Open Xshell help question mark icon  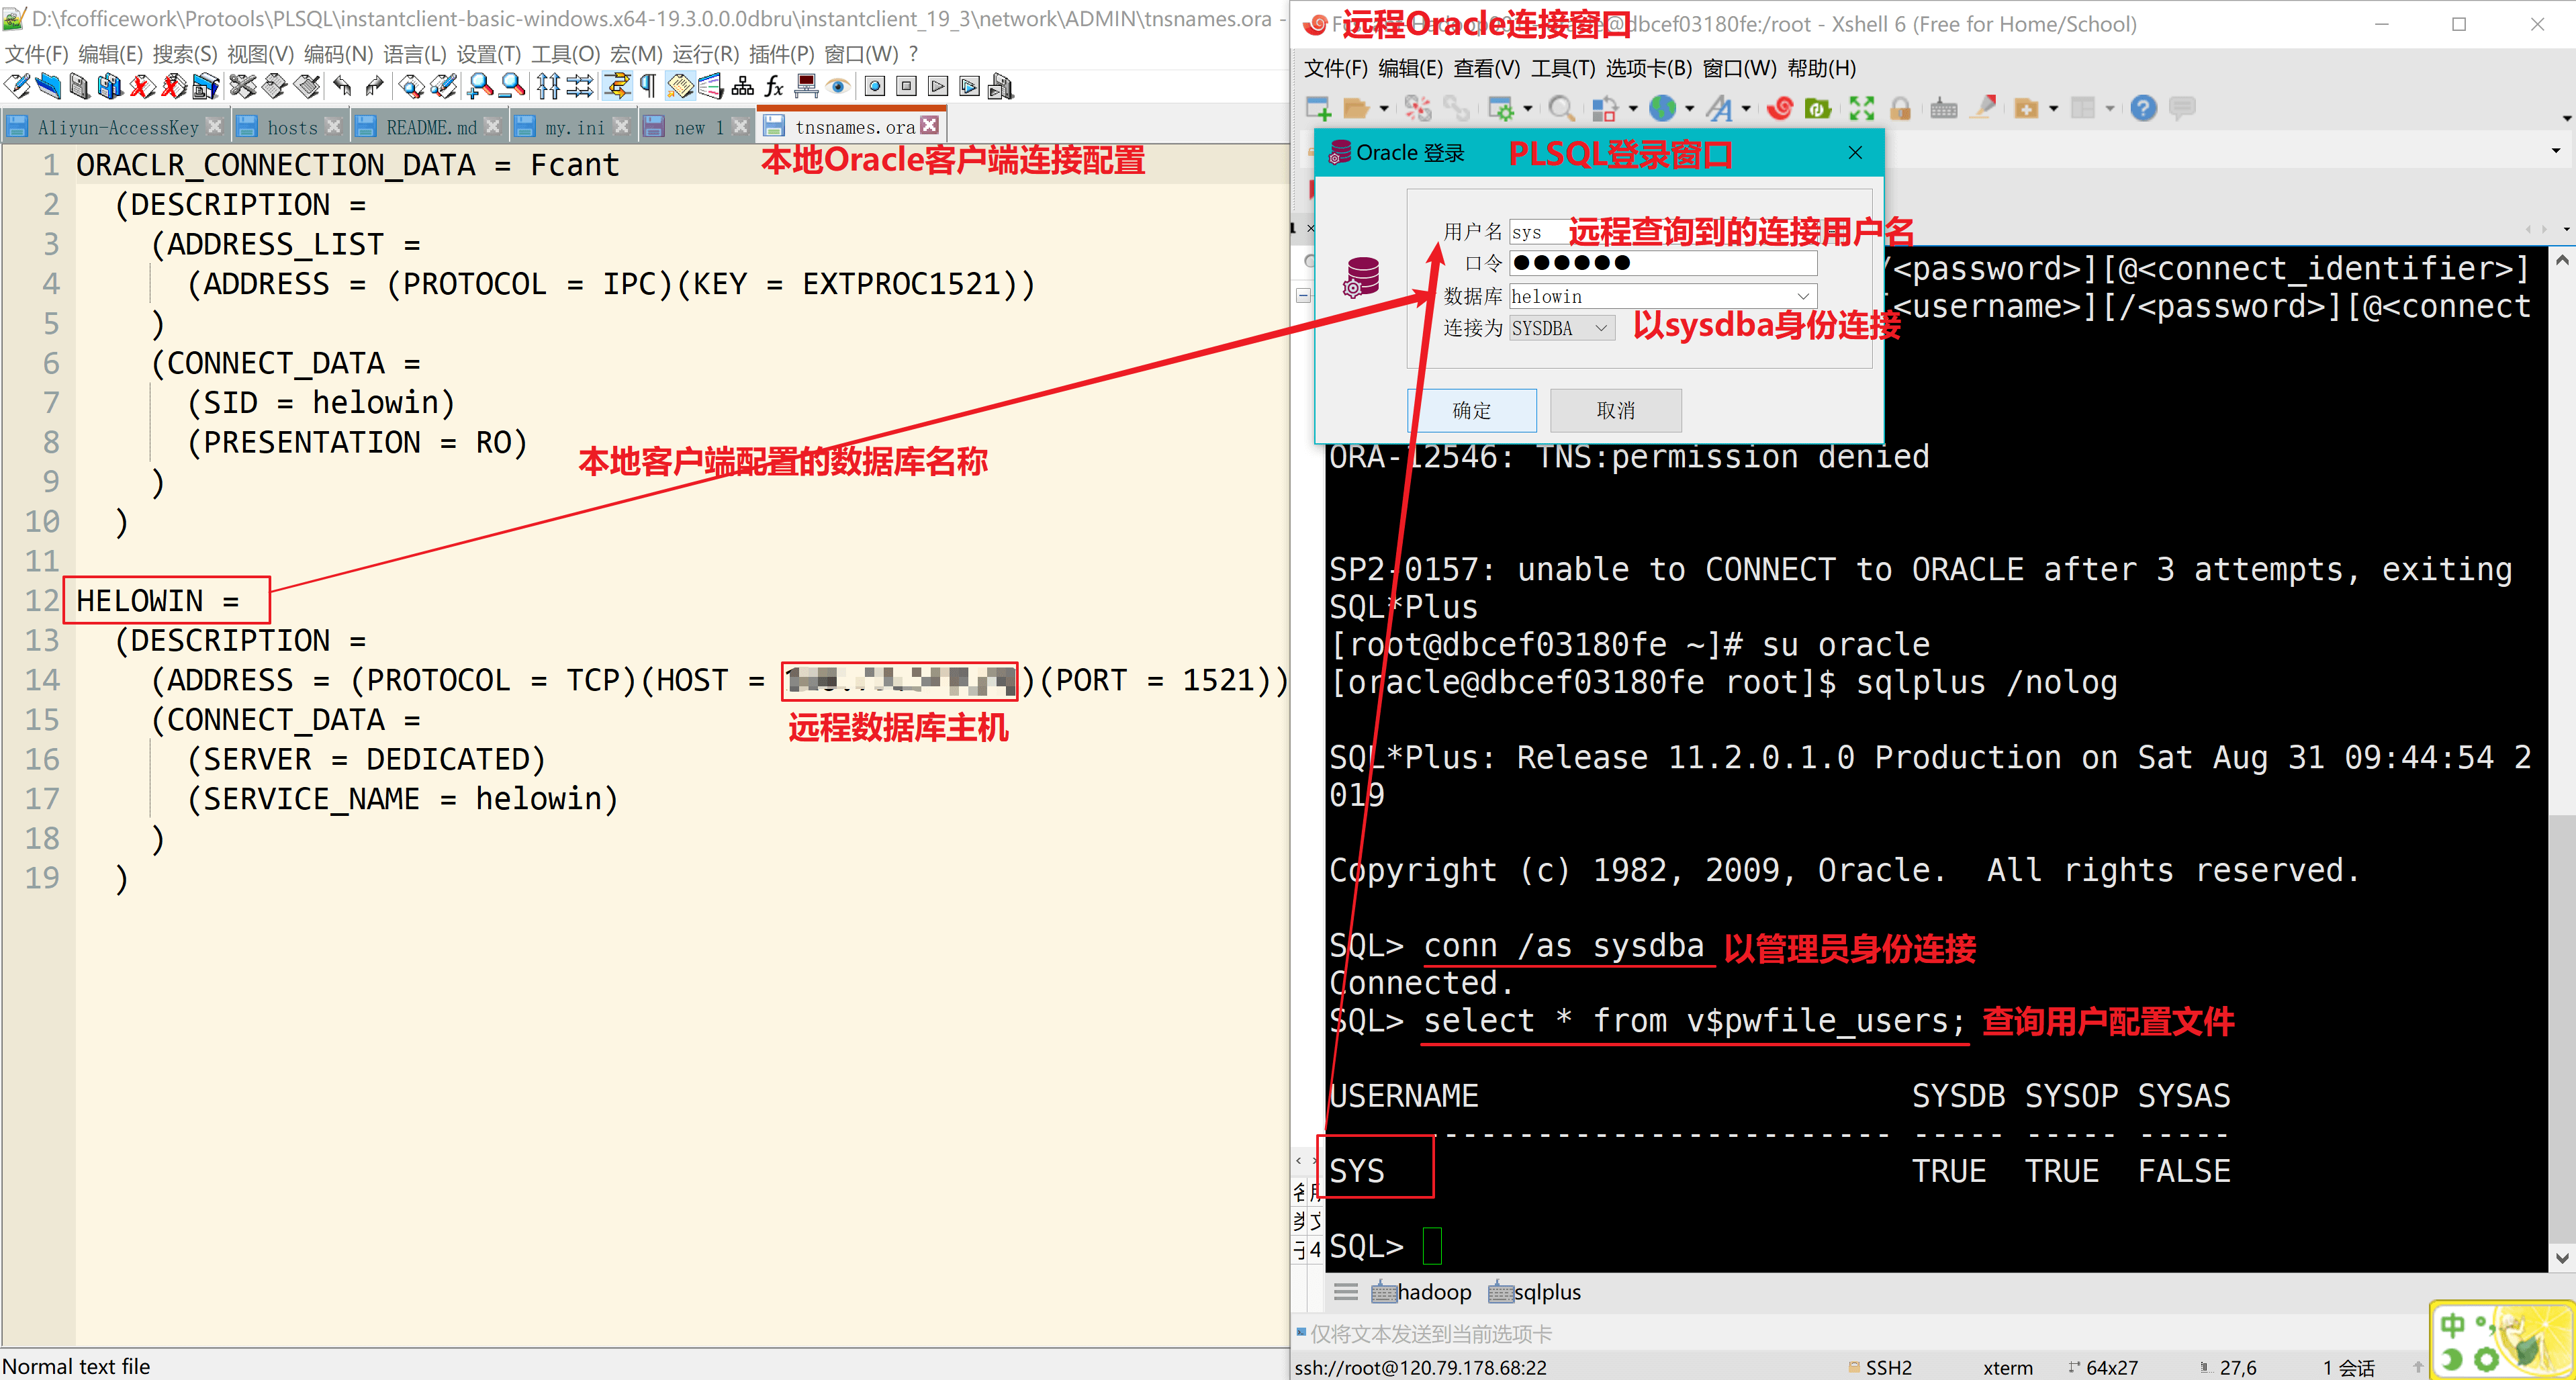(2143, 108)
